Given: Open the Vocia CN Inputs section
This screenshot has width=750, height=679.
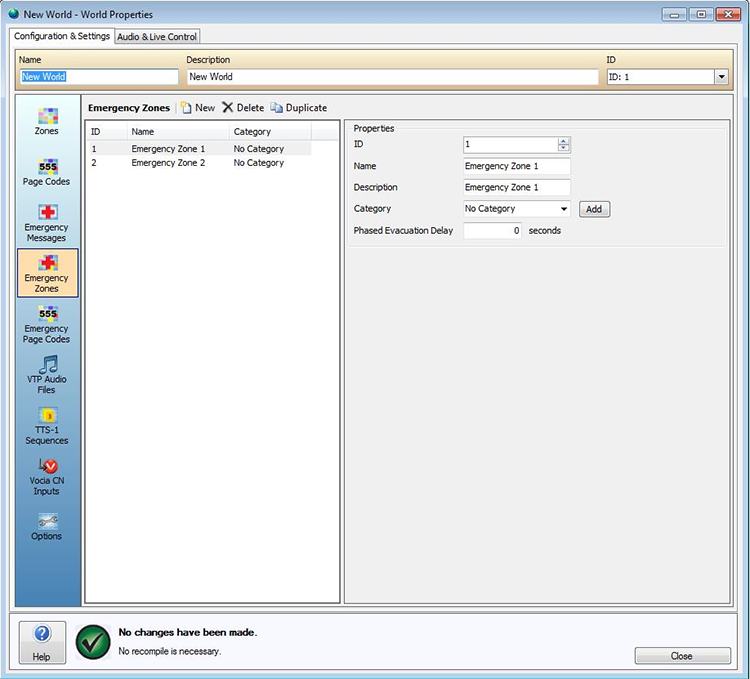Looking at the screenshot, I should pos(47,477).
